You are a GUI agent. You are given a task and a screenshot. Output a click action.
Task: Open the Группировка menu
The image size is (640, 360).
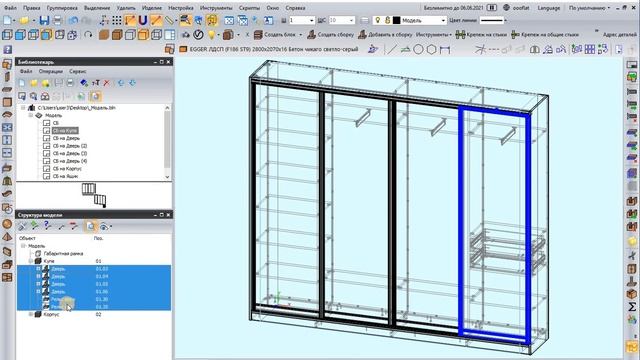coord(62,8)
